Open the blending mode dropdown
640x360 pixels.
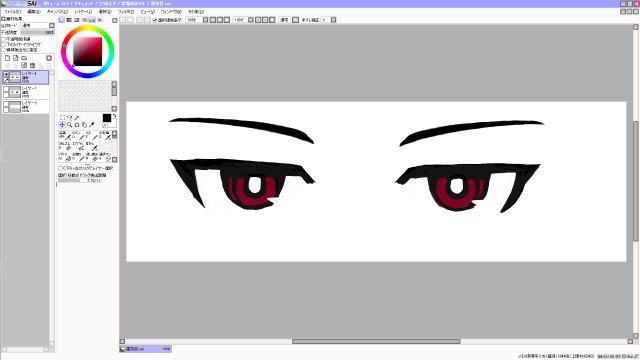[52, 26]
